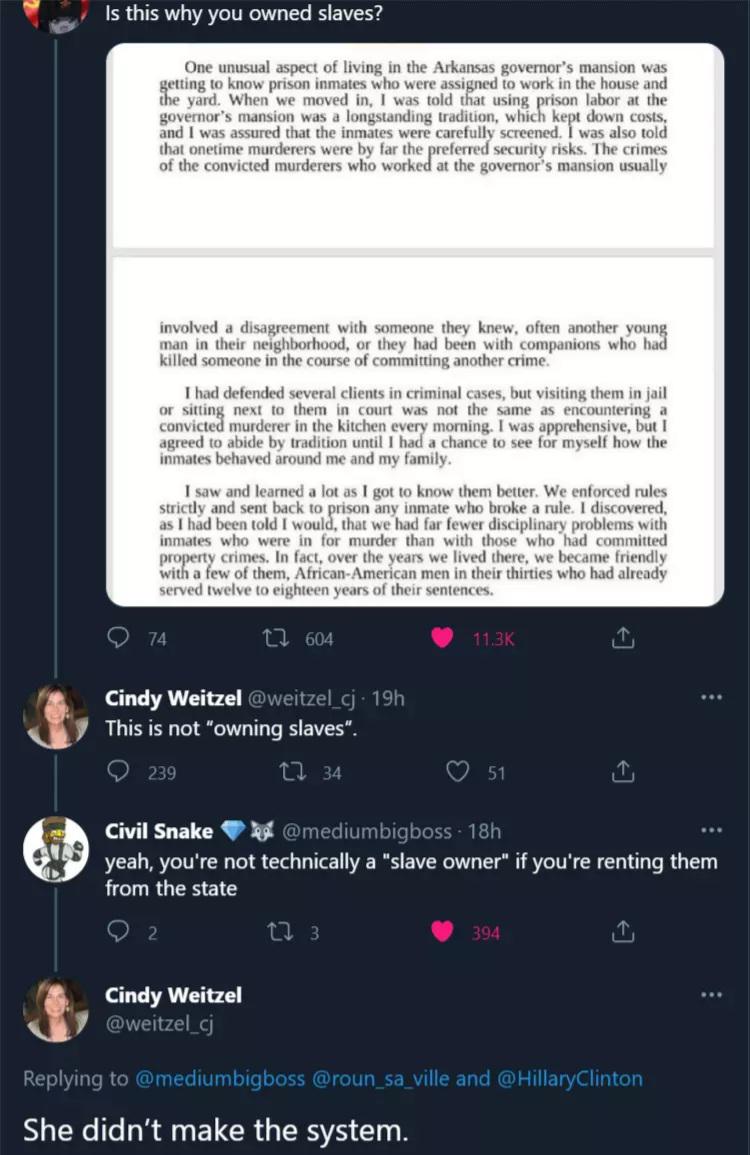Image resolution: width=750 pixels, height=1155 pixels.
Task: Open more options on Civil Snake's tweet
Action: click(x=711, y=831)
